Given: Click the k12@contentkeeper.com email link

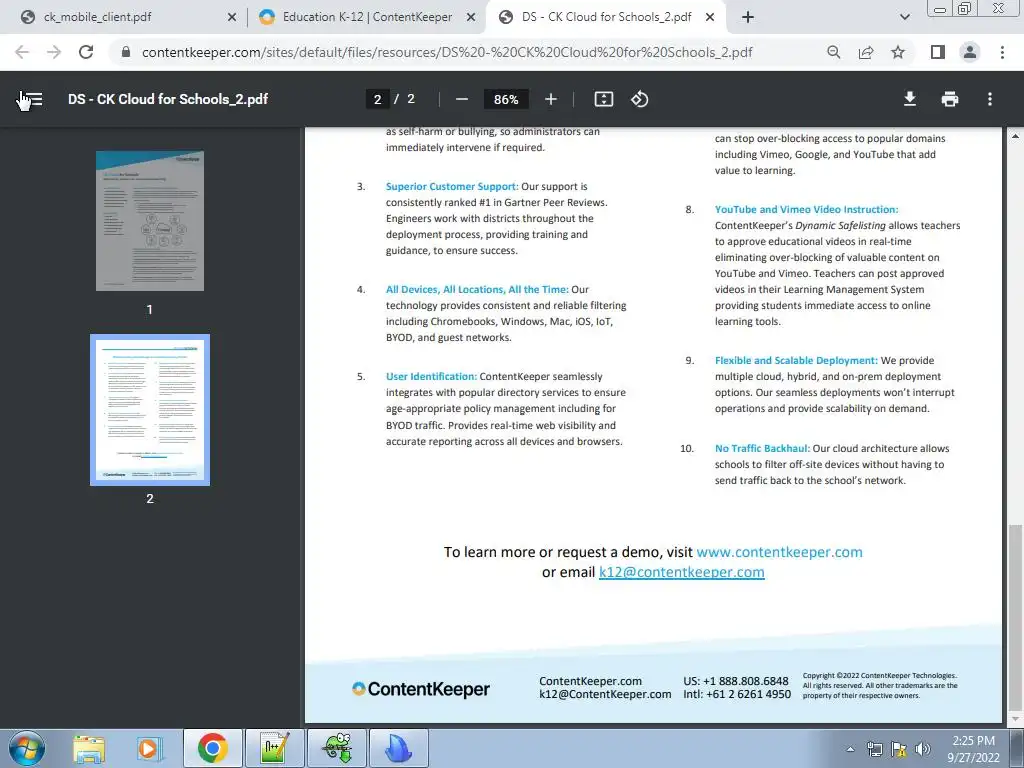Looking at the screenshot, I should (x=681, y=572).
